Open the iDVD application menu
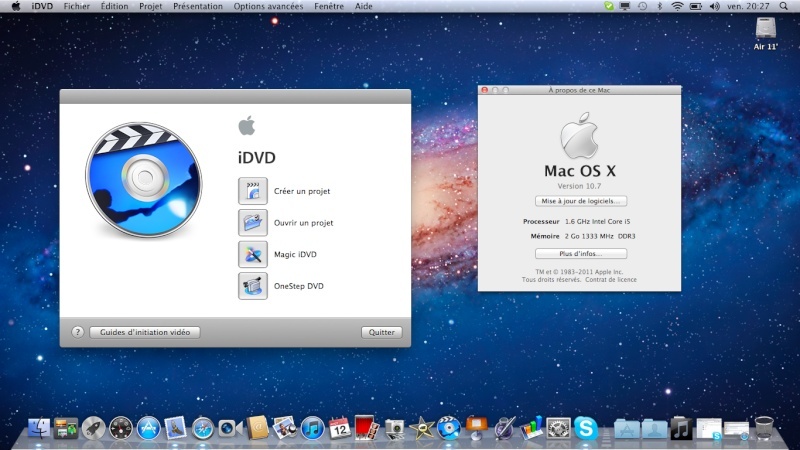Image resolution: width=800 pixels, height=450 pixels. (42, 6)
